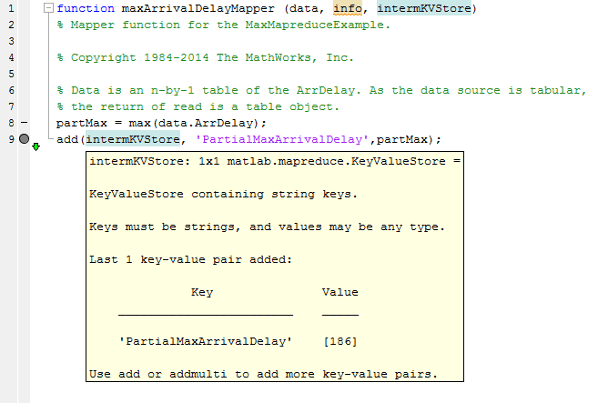
Task: Click the green execution arrow at line 9
Action: 36,147
